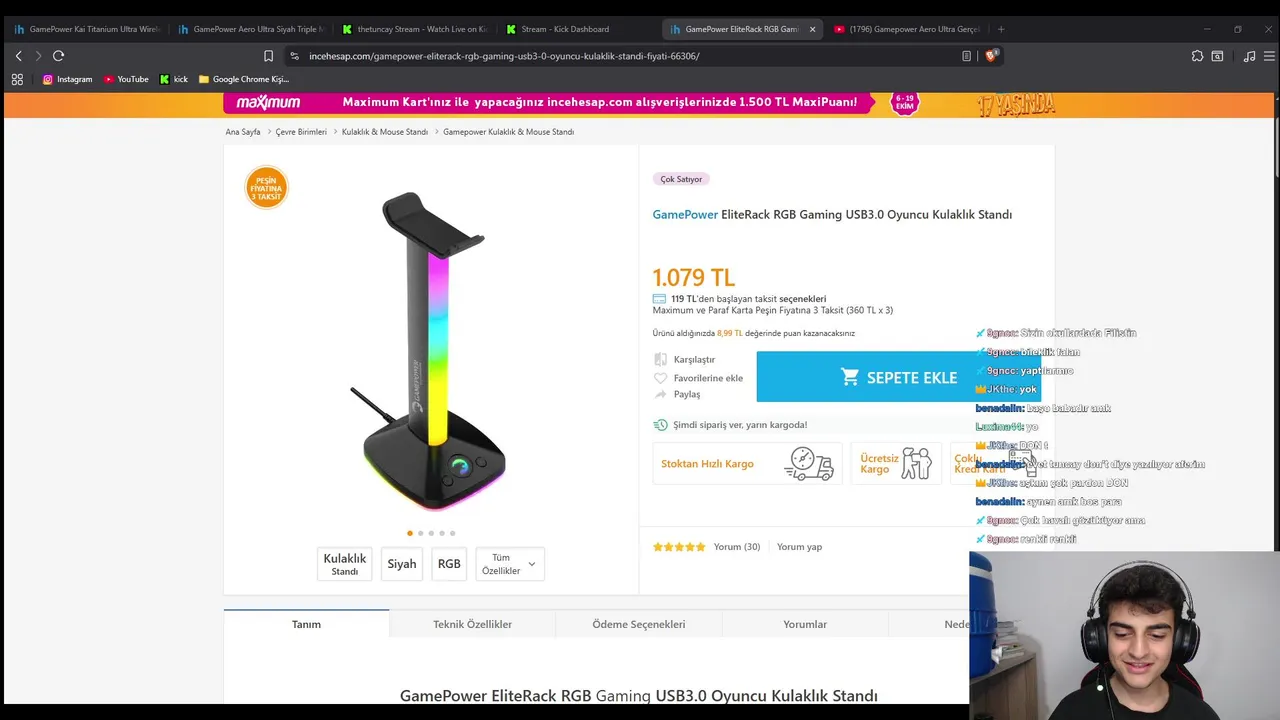
Task: Click the RGB headset stand product image
Action: pos(432,350)
